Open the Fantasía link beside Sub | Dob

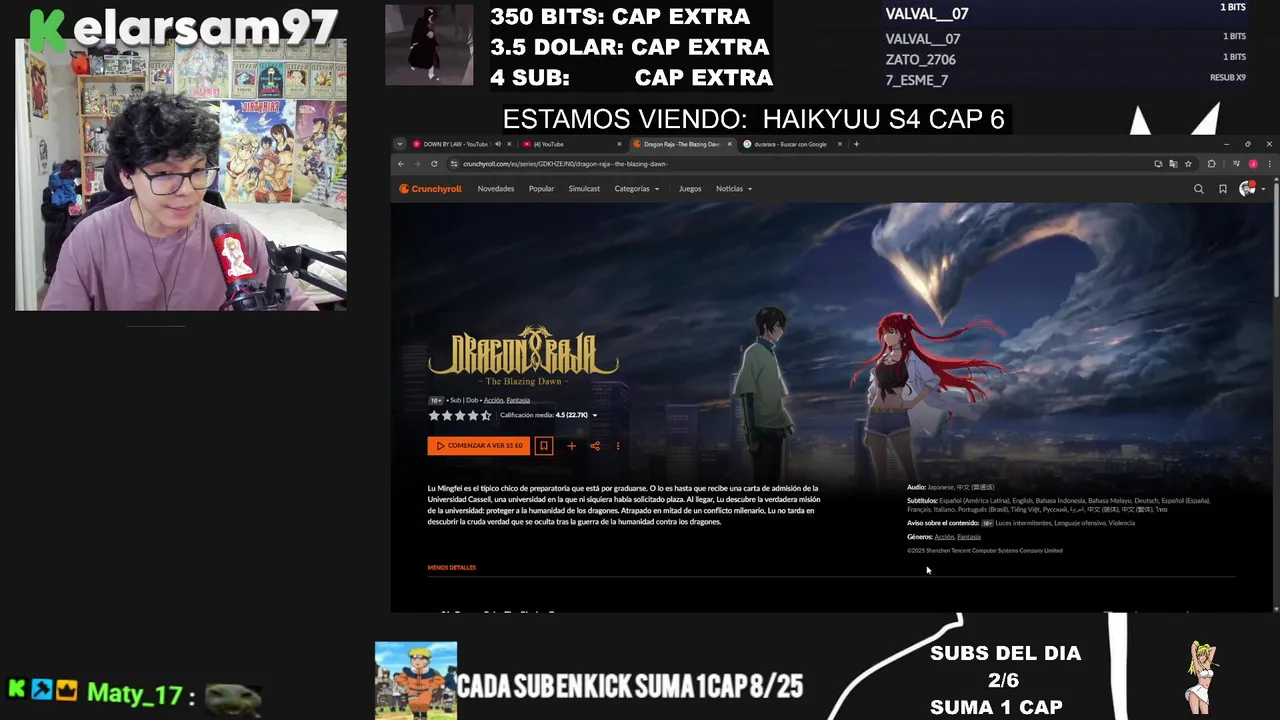(x=518, y=401)
